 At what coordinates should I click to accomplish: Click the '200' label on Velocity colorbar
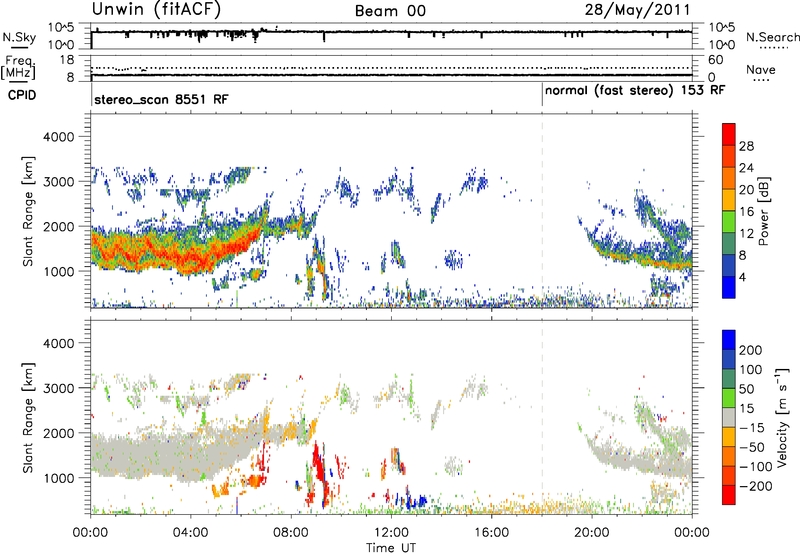coord(751,350)
